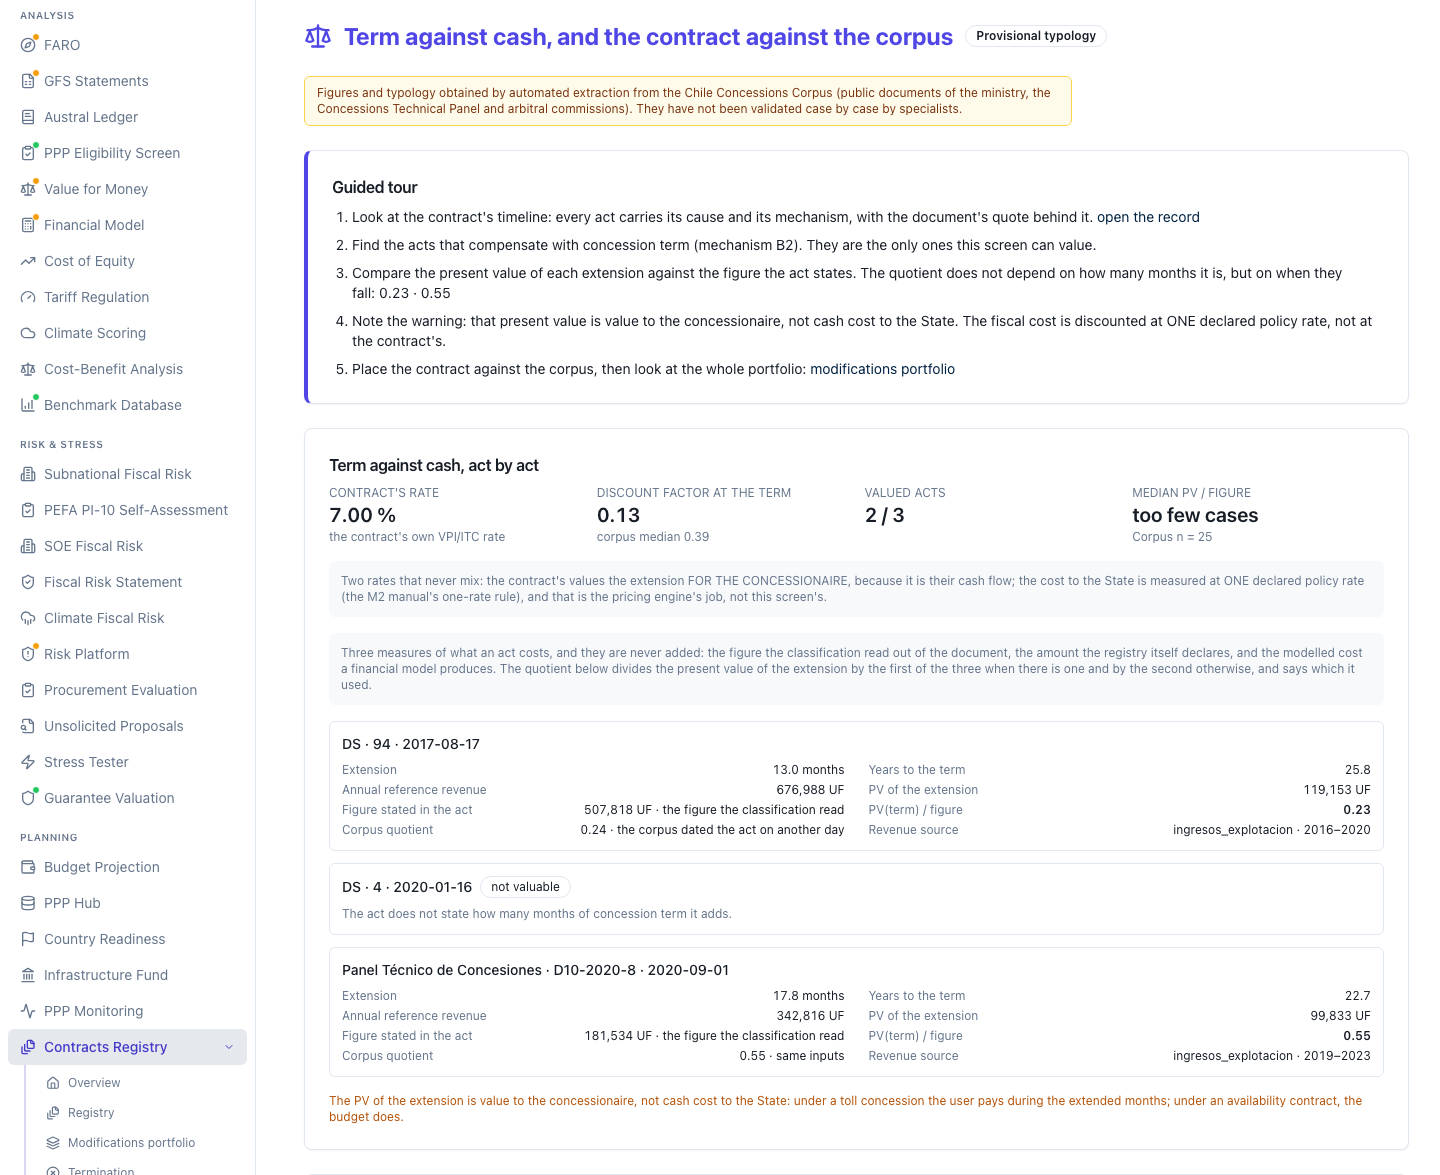This screenshot has width=1440, height=1175.
Task: Go to Value for Money page
Action: point(96,189)
